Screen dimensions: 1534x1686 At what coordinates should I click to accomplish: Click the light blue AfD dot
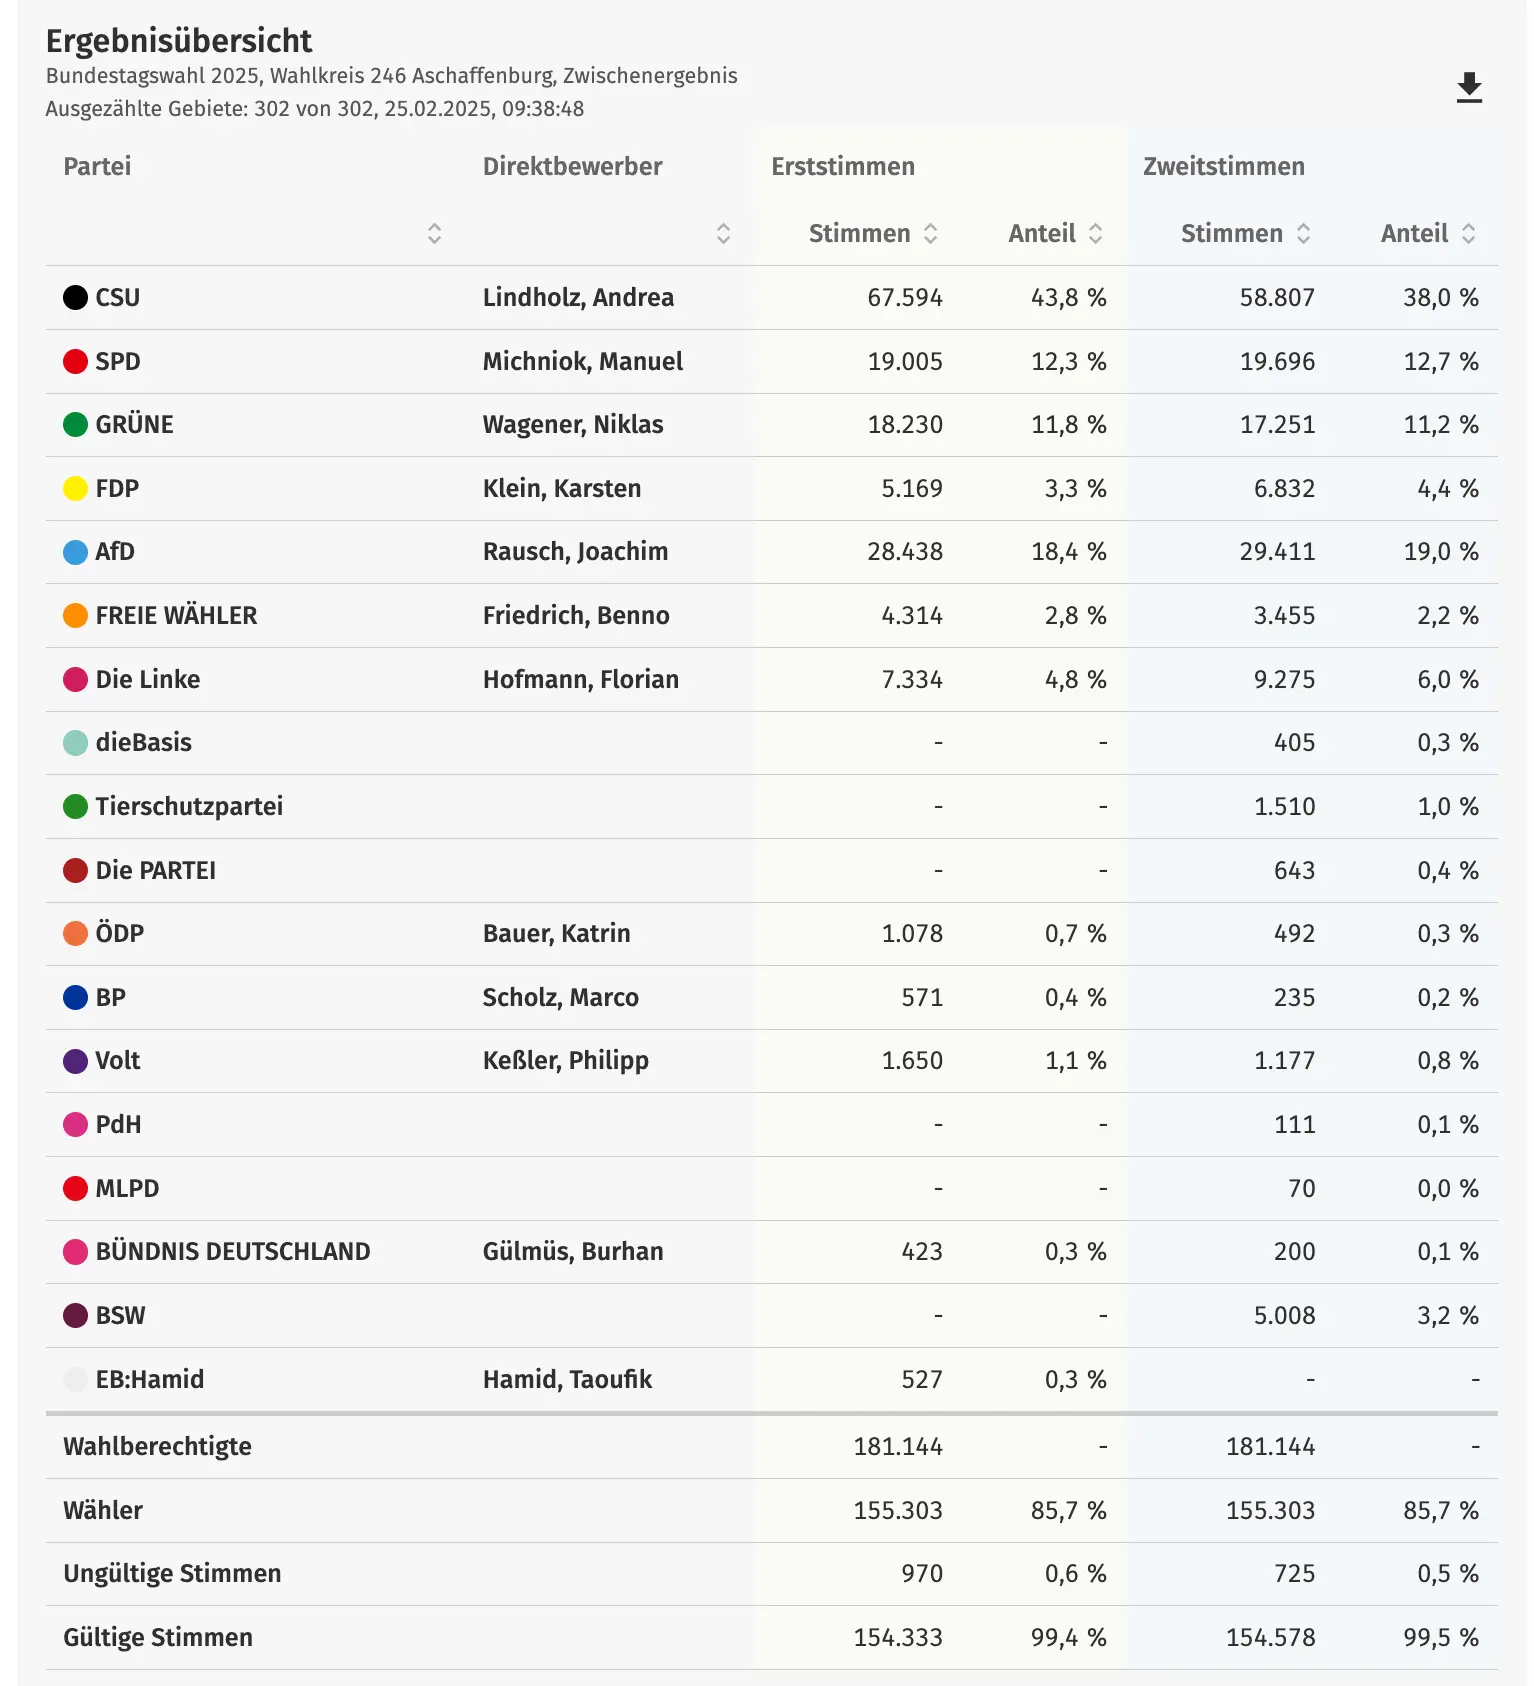(75, 552)
